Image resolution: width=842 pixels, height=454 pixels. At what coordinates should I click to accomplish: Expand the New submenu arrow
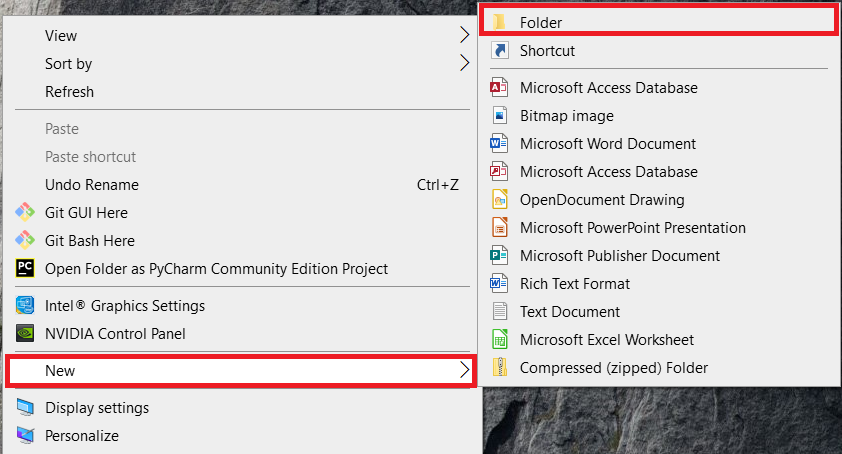(x=464, y=370)
